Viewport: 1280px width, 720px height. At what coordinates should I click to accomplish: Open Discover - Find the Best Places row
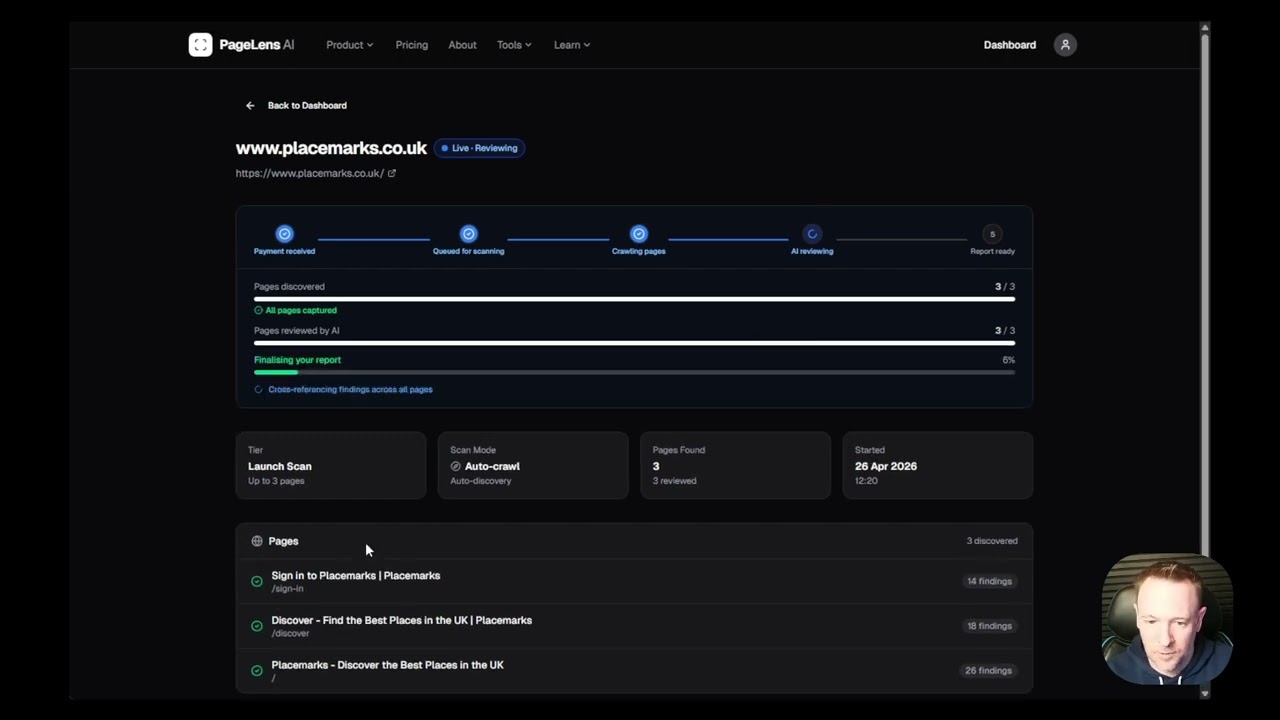point(634,626)
